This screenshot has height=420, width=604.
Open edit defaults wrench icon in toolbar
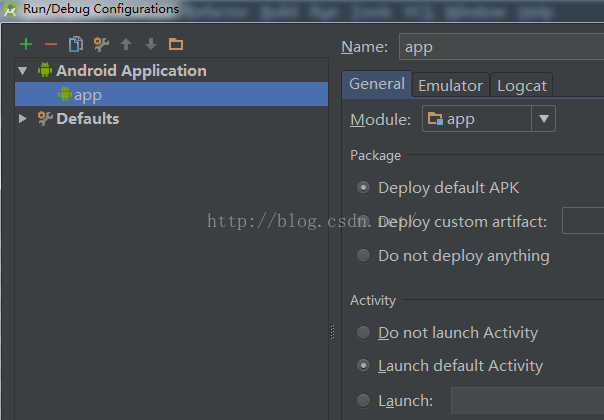click(x=101, y=44)
